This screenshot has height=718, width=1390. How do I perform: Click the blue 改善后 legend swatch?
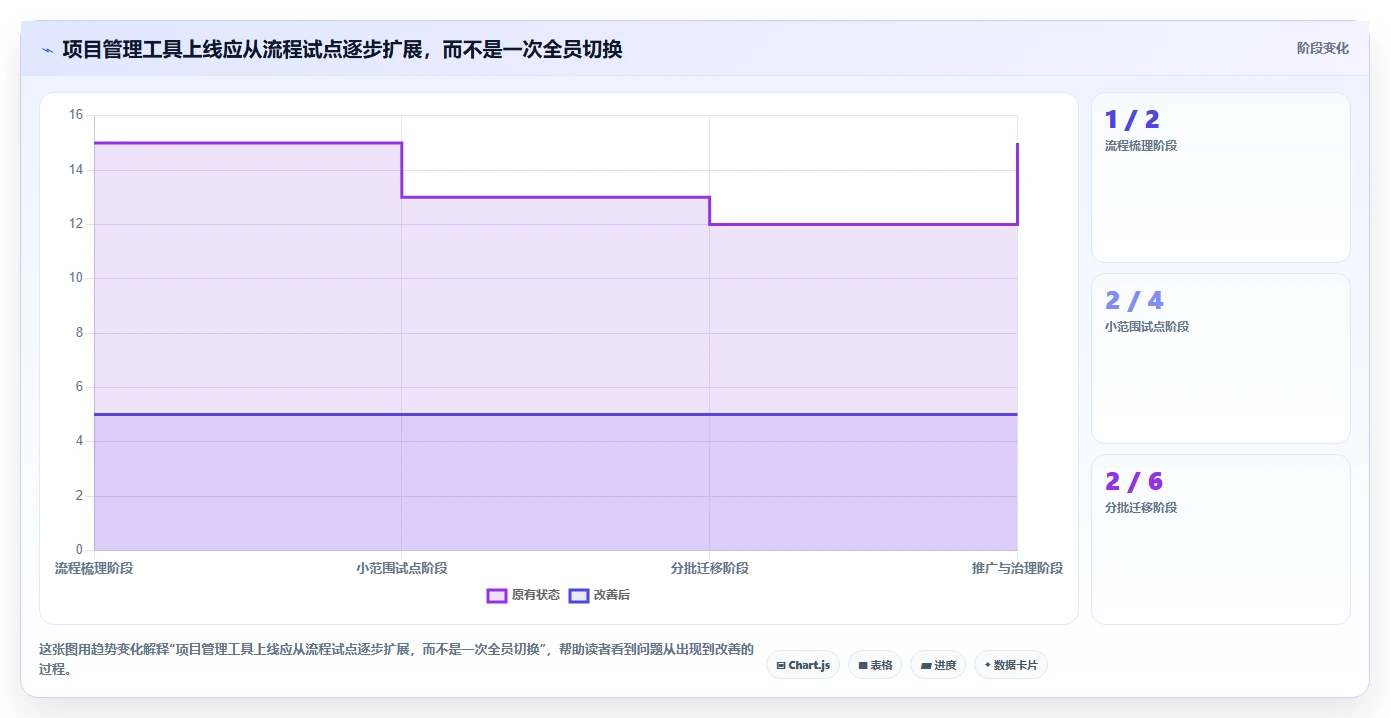579,595
